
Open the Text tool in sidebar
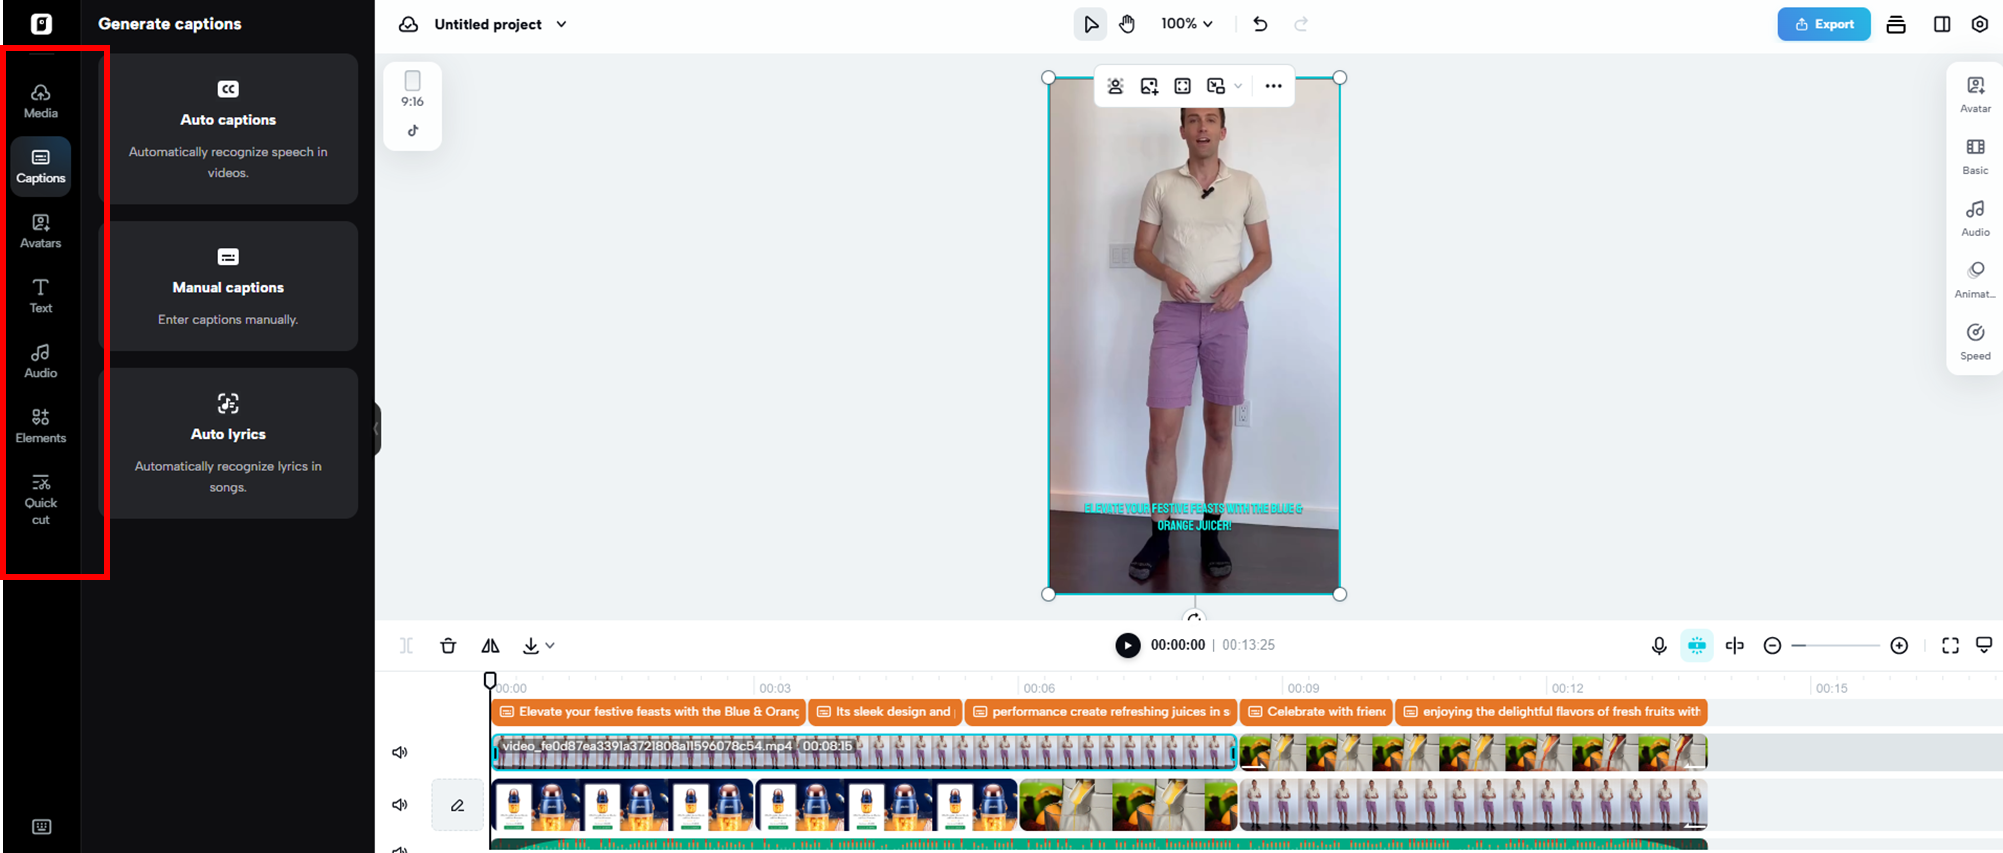point(41,296)
